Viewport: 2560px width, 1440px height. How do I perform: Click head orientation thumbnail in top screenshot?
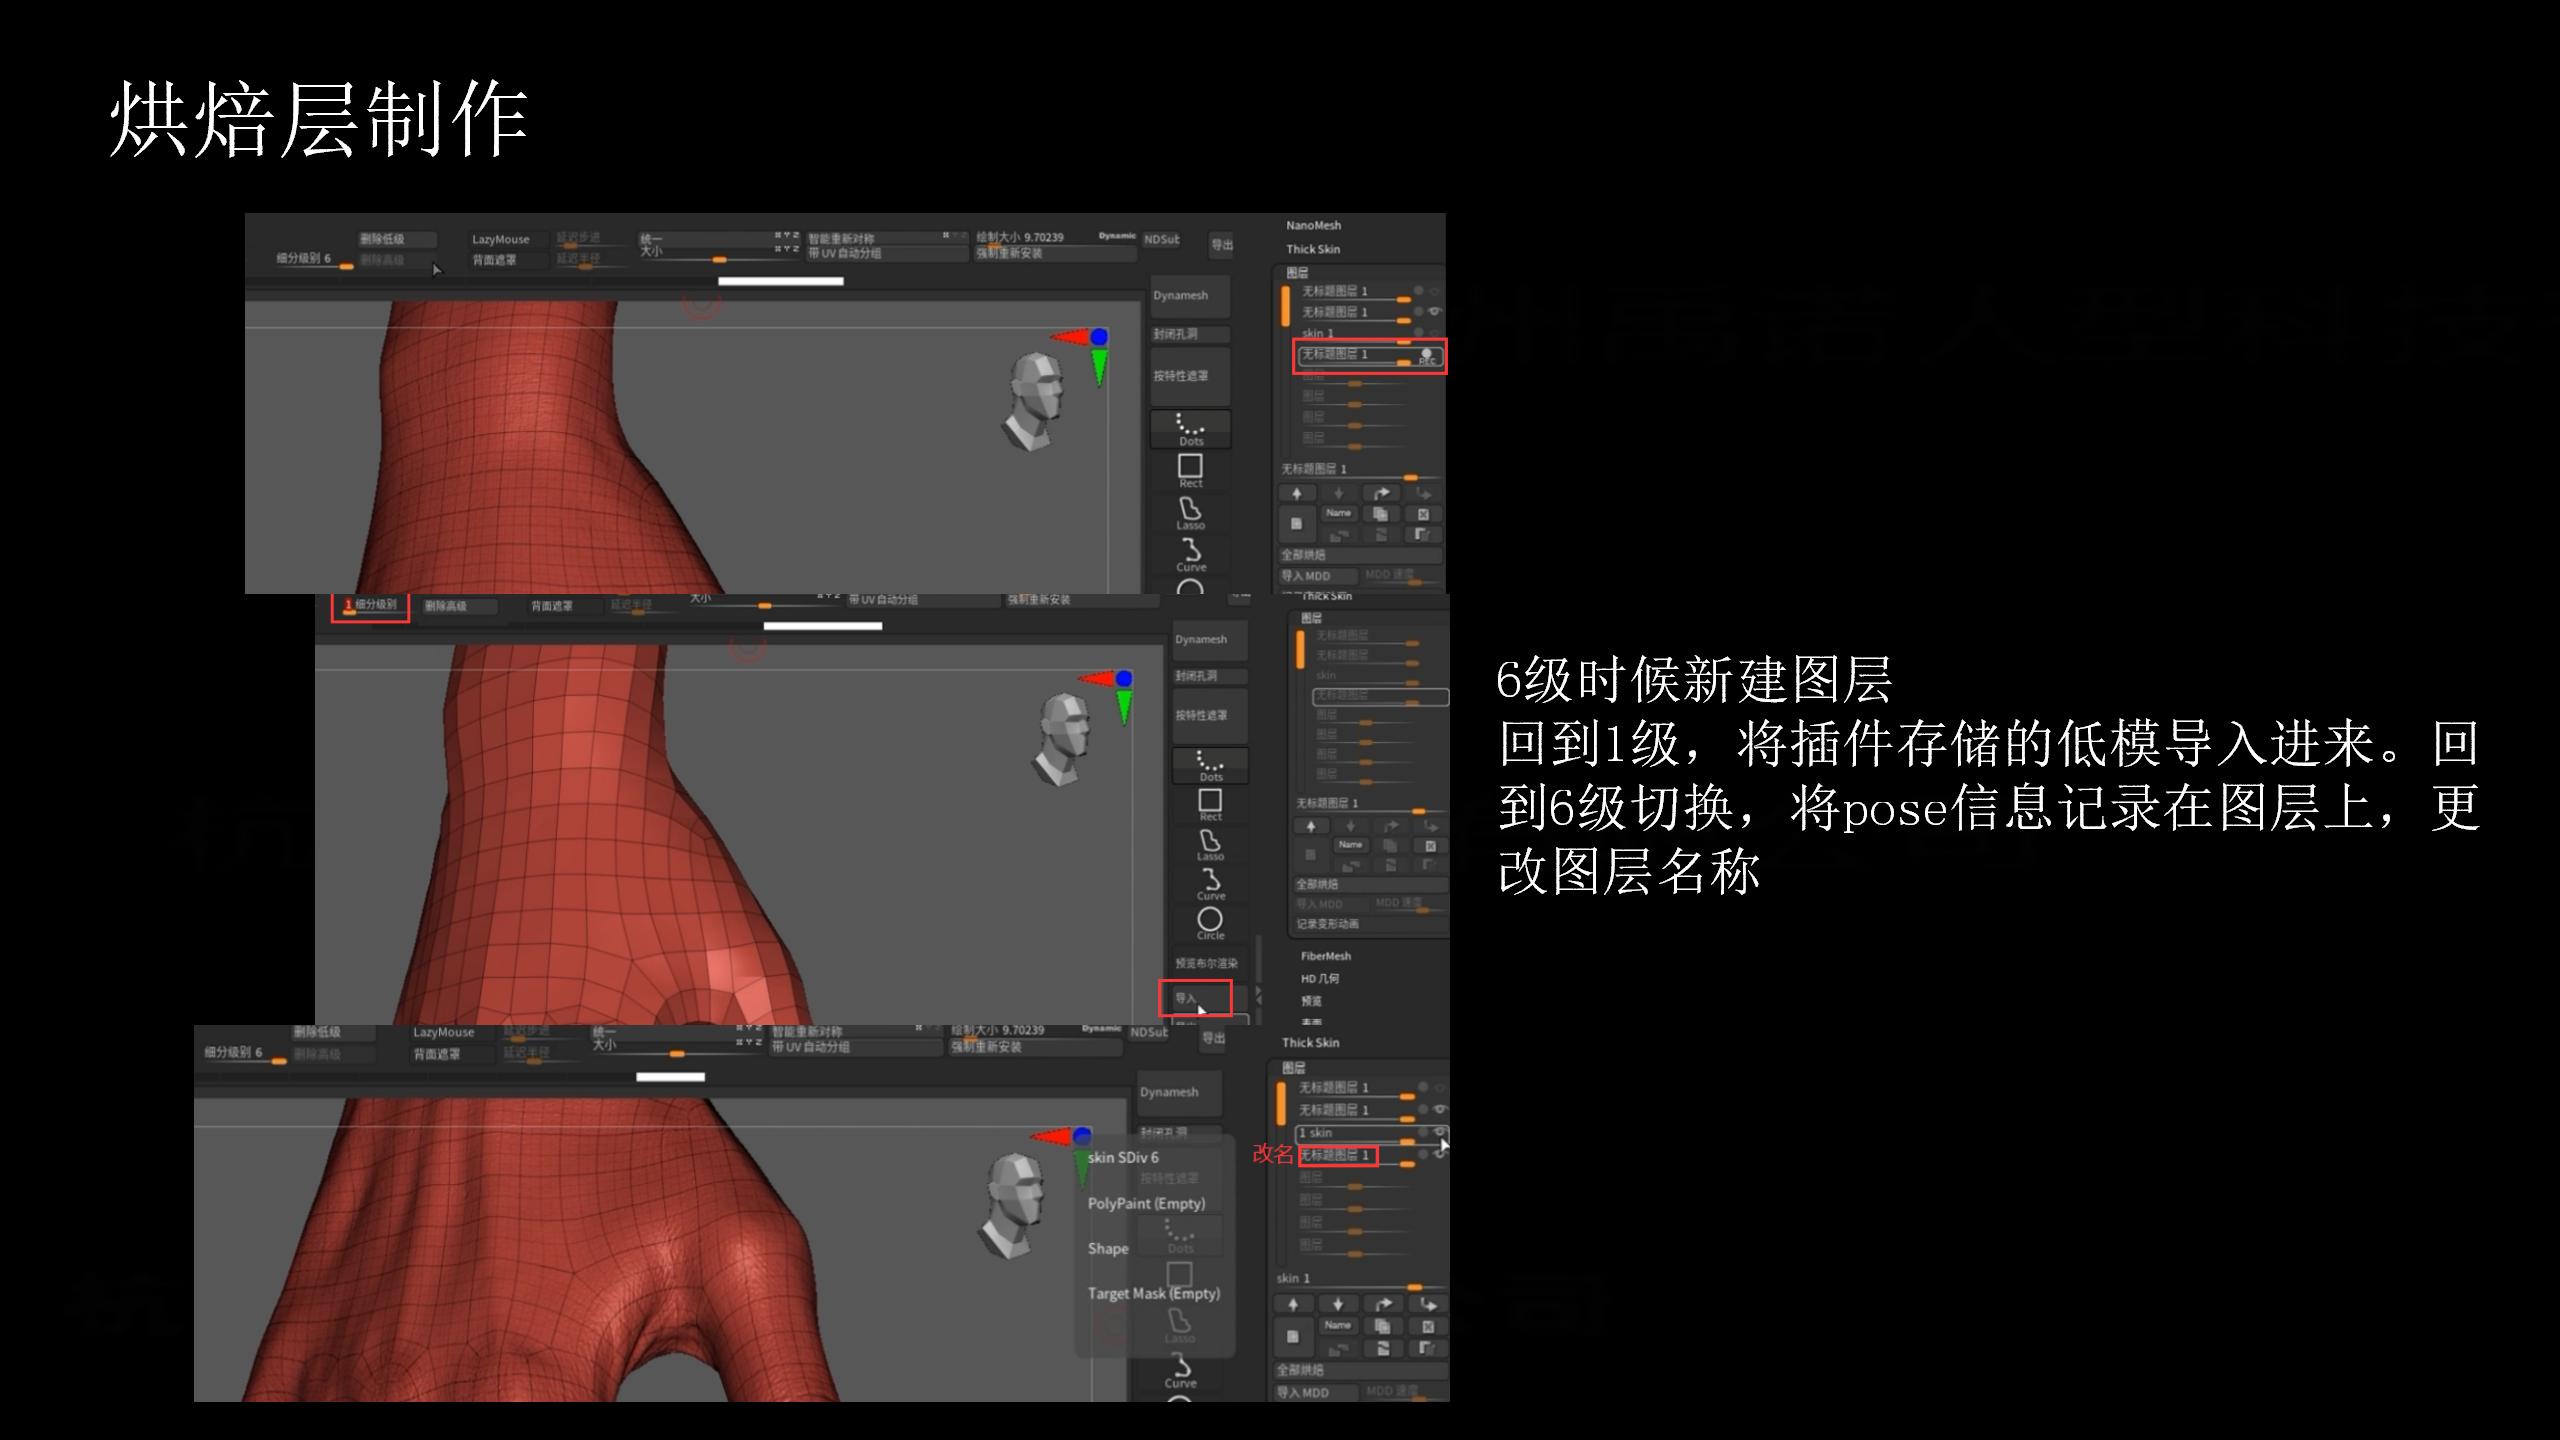(1034, 402)
